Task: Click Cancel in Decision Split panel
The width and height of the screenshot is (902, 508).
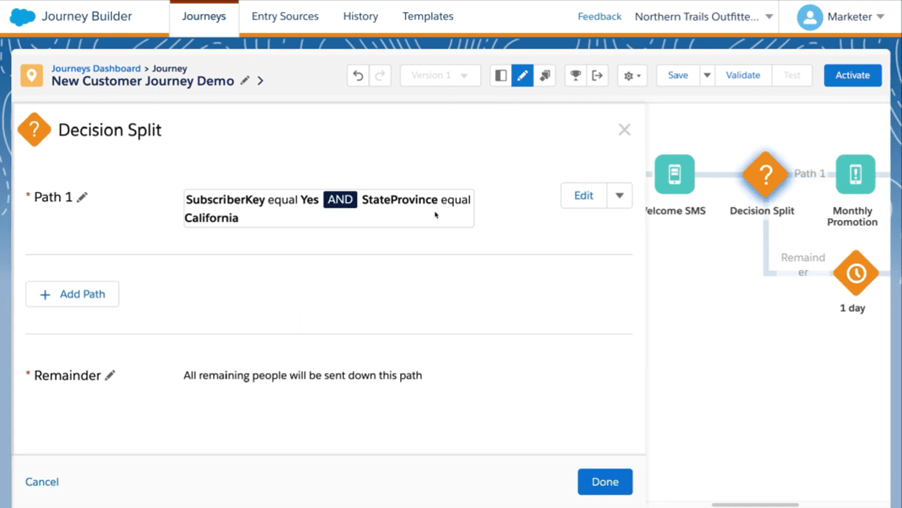Action: (x=42, y=482)
